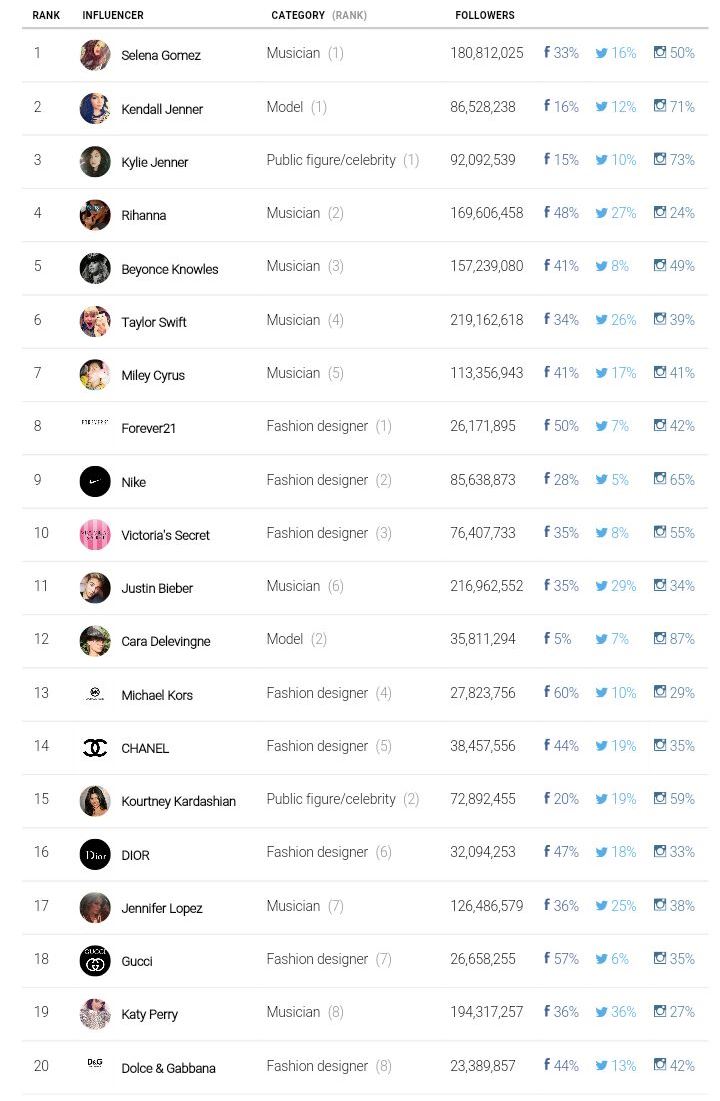Click Forever21 Fashion designer category text
This screenshot has height=1101, width=720.
pyautogui.click(x=317, y=426)
